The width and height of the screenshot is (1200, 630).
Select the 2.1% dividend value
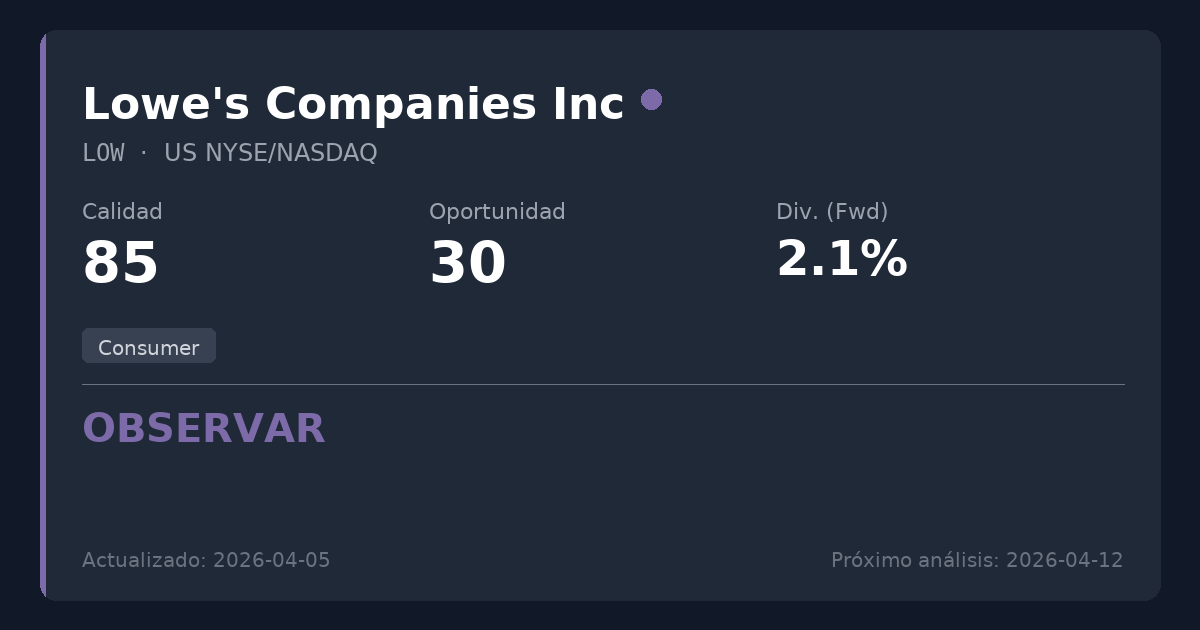click(x=841, y=260)
